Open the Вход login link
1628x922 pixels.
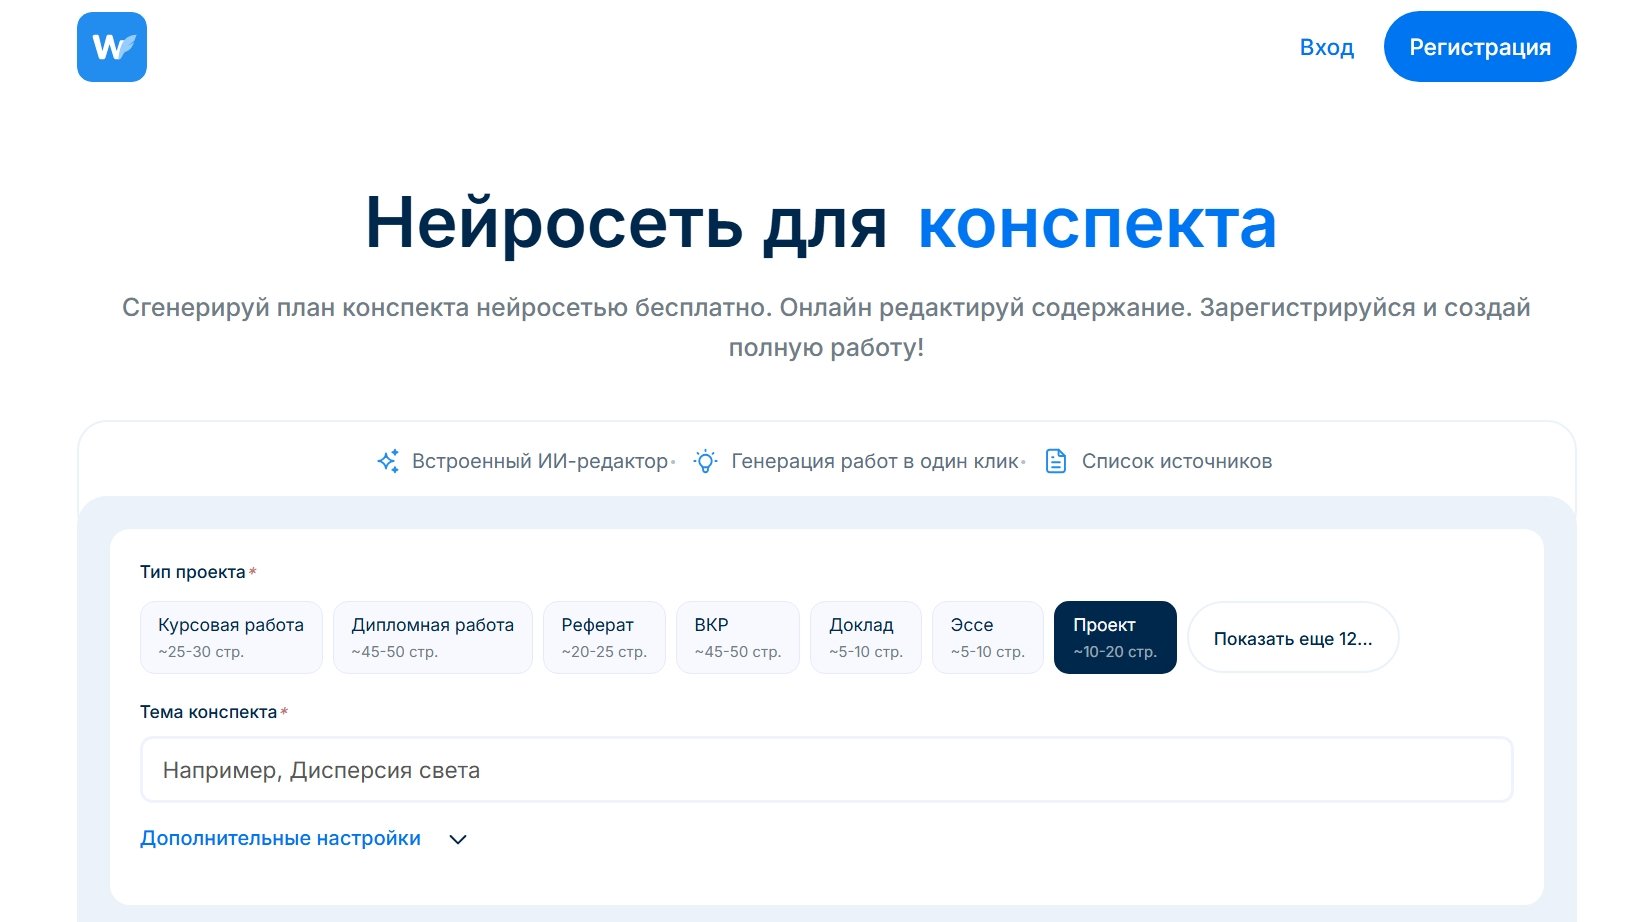tap(1327, 47)
